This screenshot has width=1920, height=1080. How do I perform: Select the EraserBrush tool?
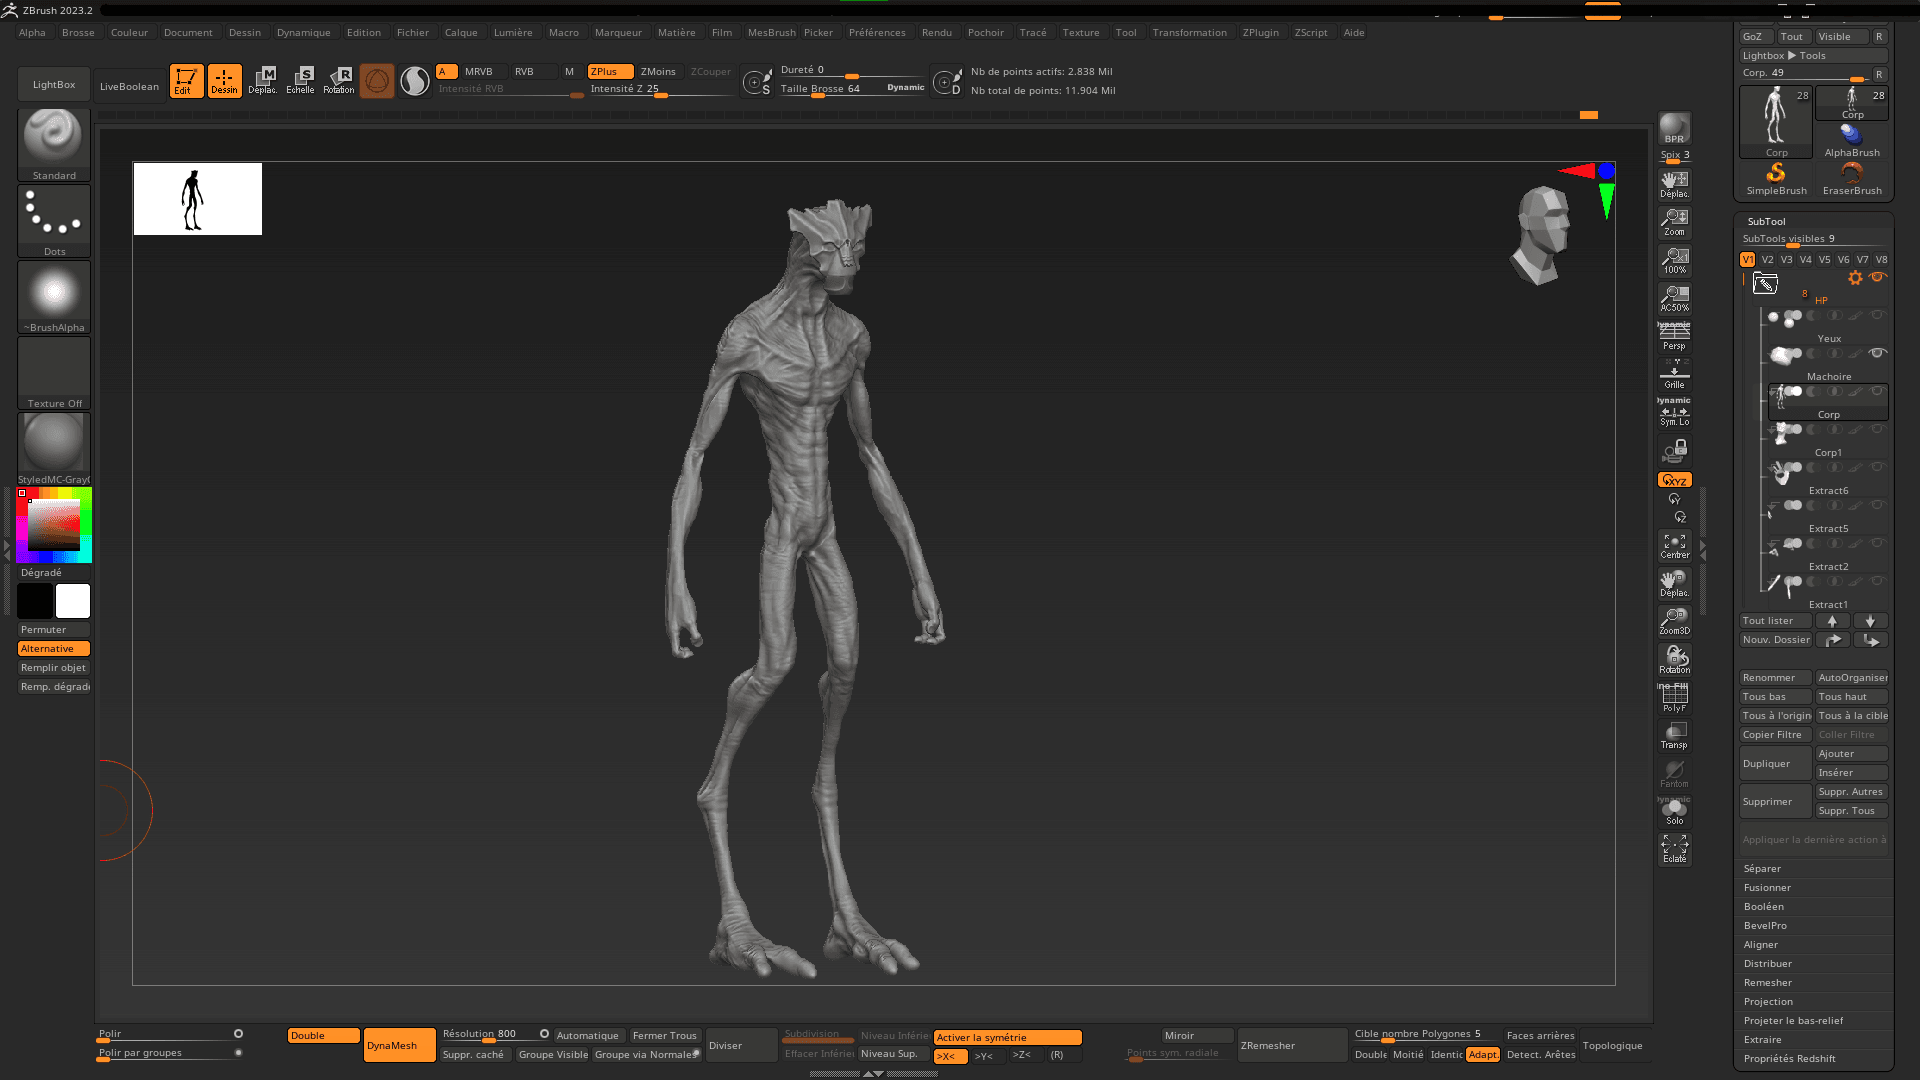(1852, 179)
